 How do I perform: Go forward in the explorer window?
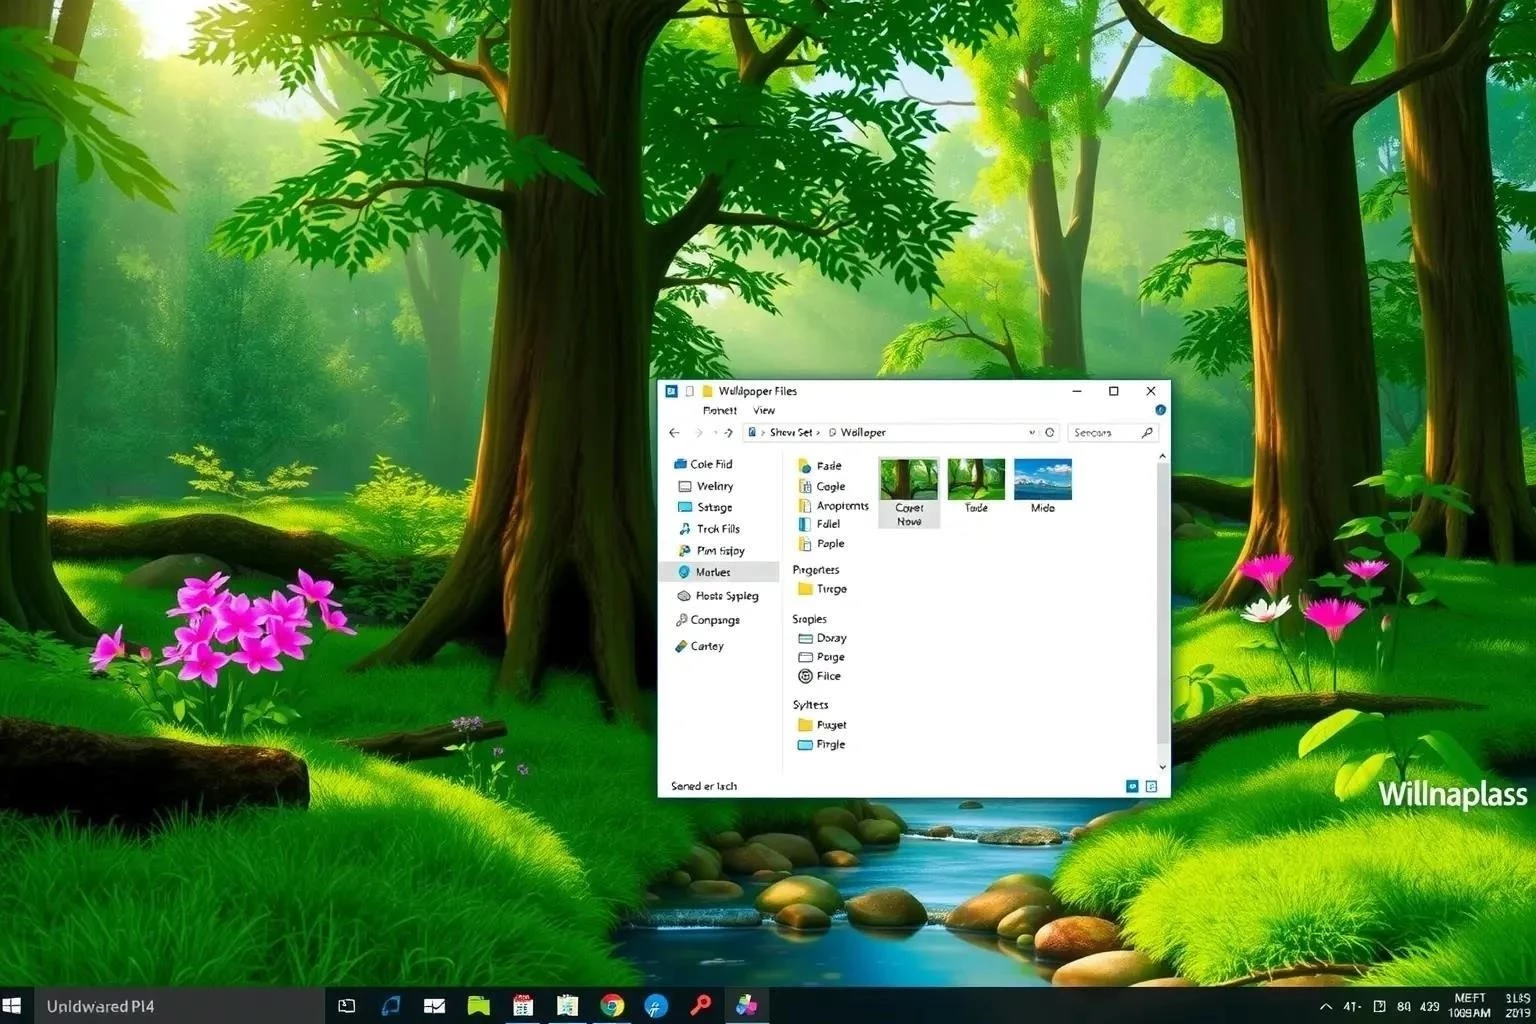point(699,433)
